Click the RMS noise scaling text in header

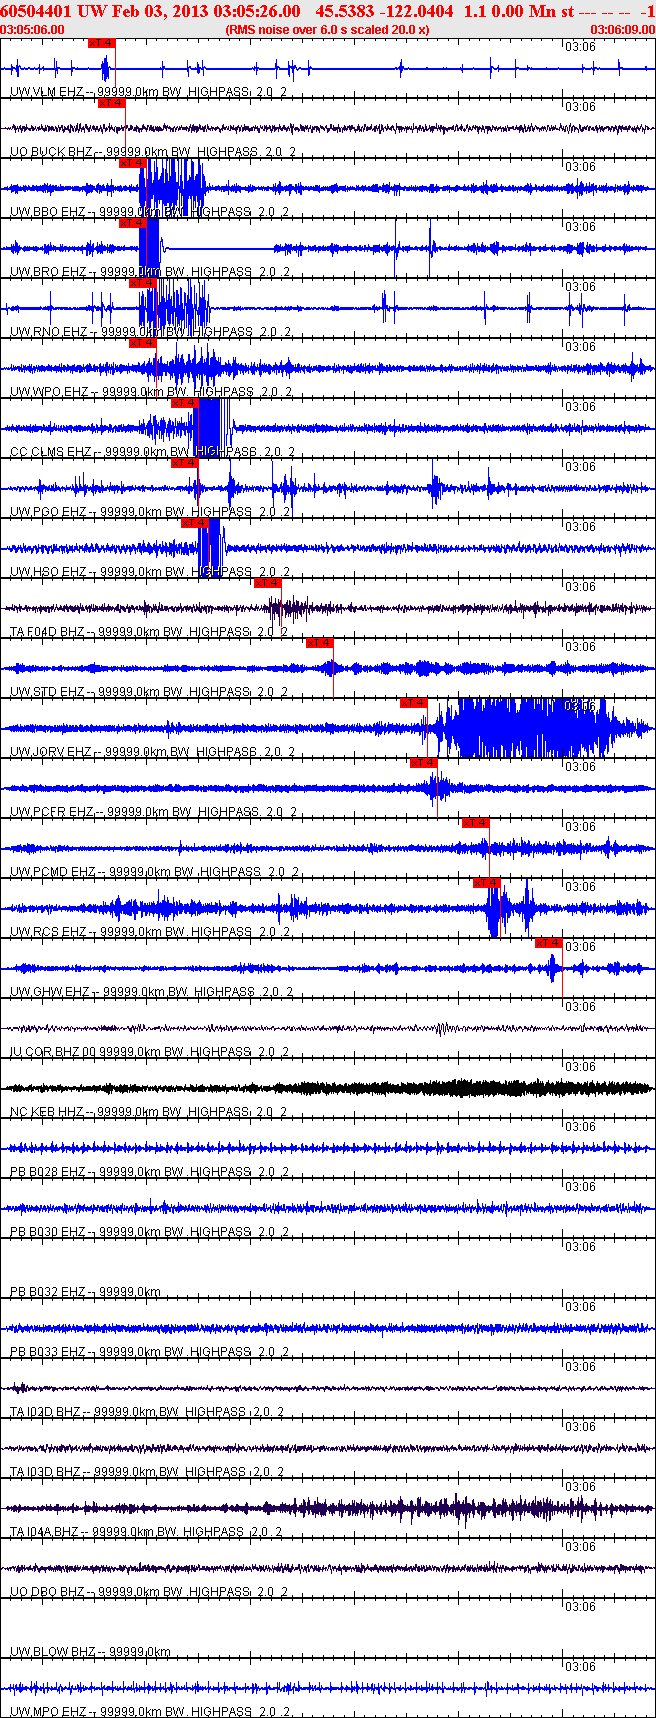pos(328,29)
